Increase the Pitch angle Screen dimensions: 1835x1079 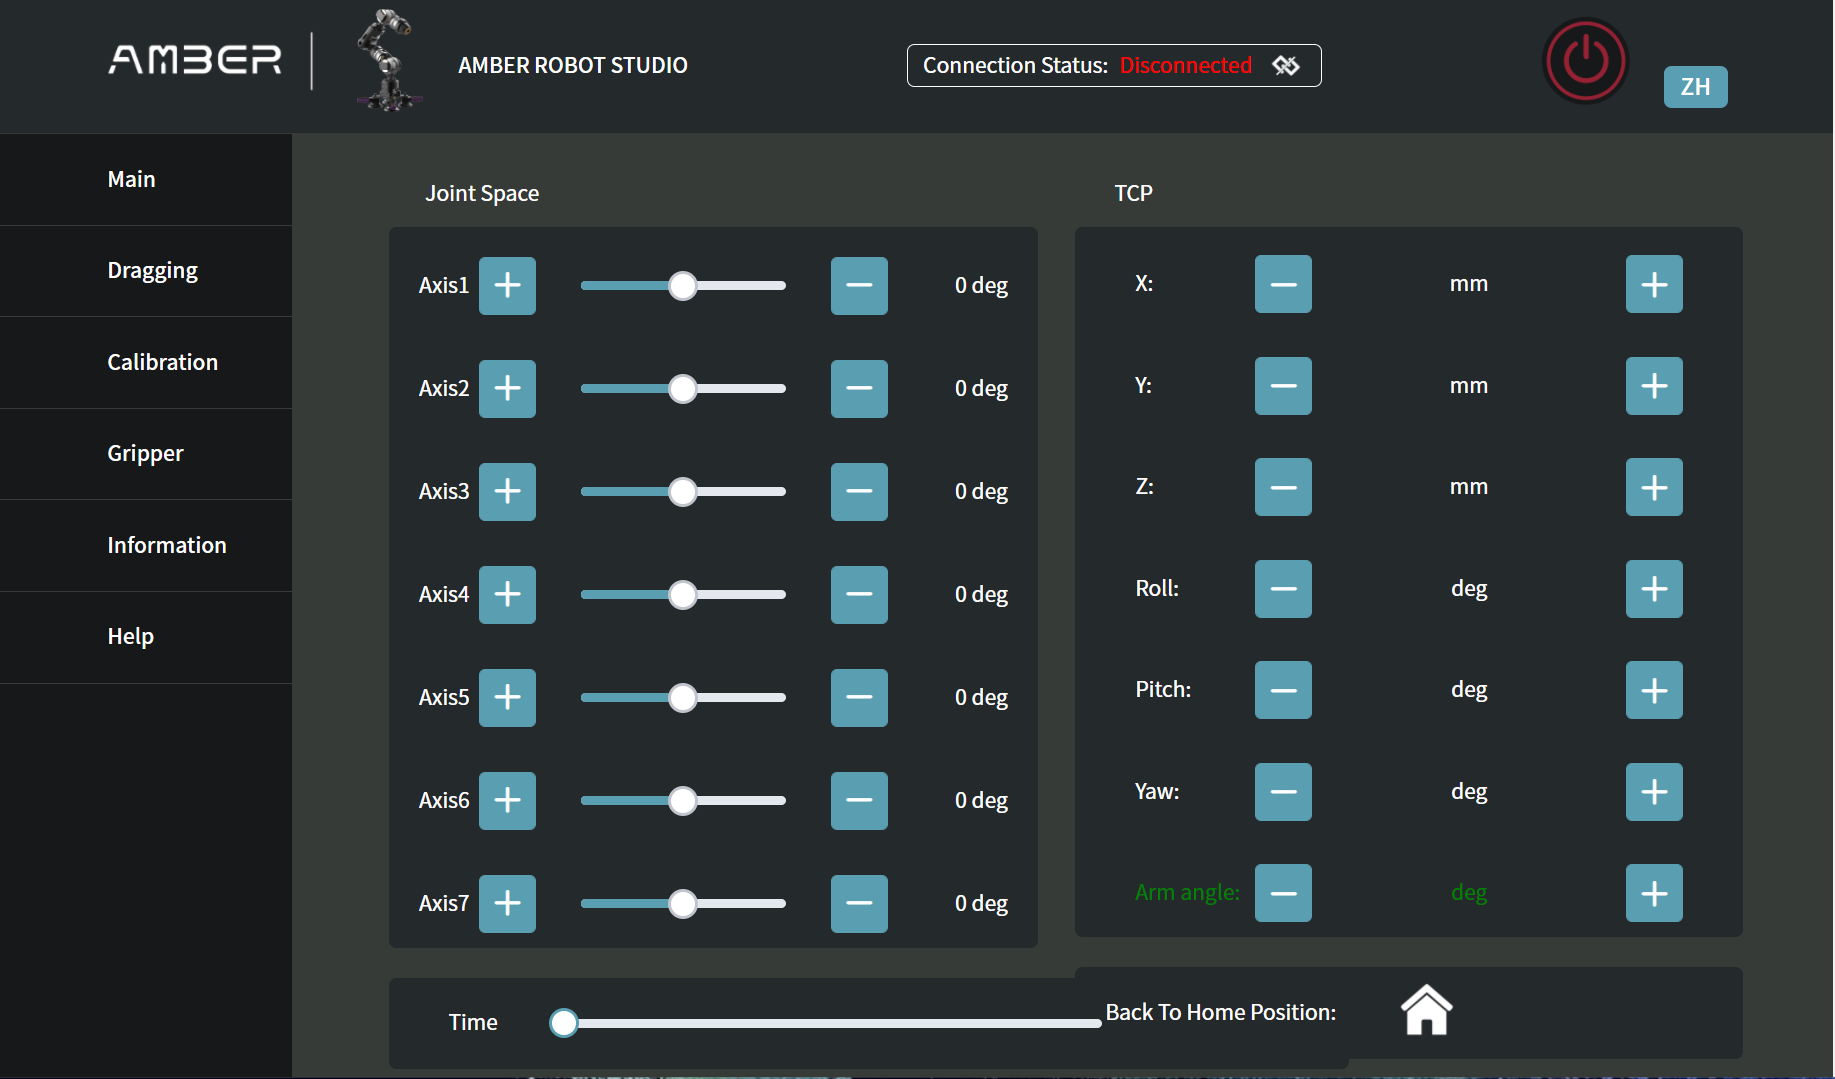[x=1654, y=690]
